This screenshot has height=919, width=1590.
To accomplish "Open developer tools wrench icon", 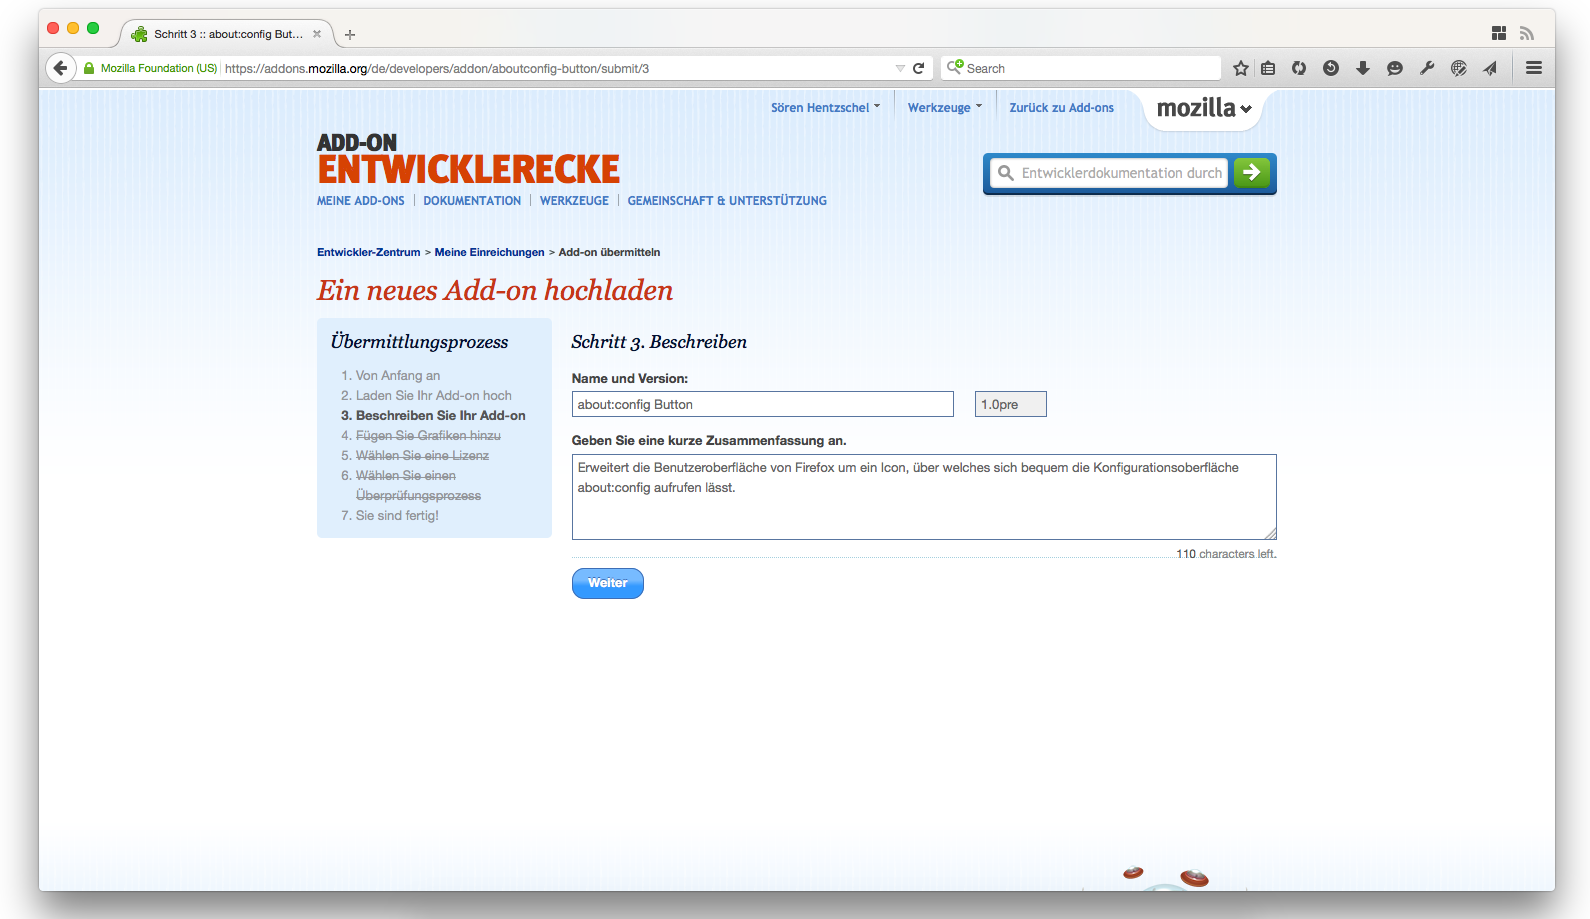I will coord(1427,68).
